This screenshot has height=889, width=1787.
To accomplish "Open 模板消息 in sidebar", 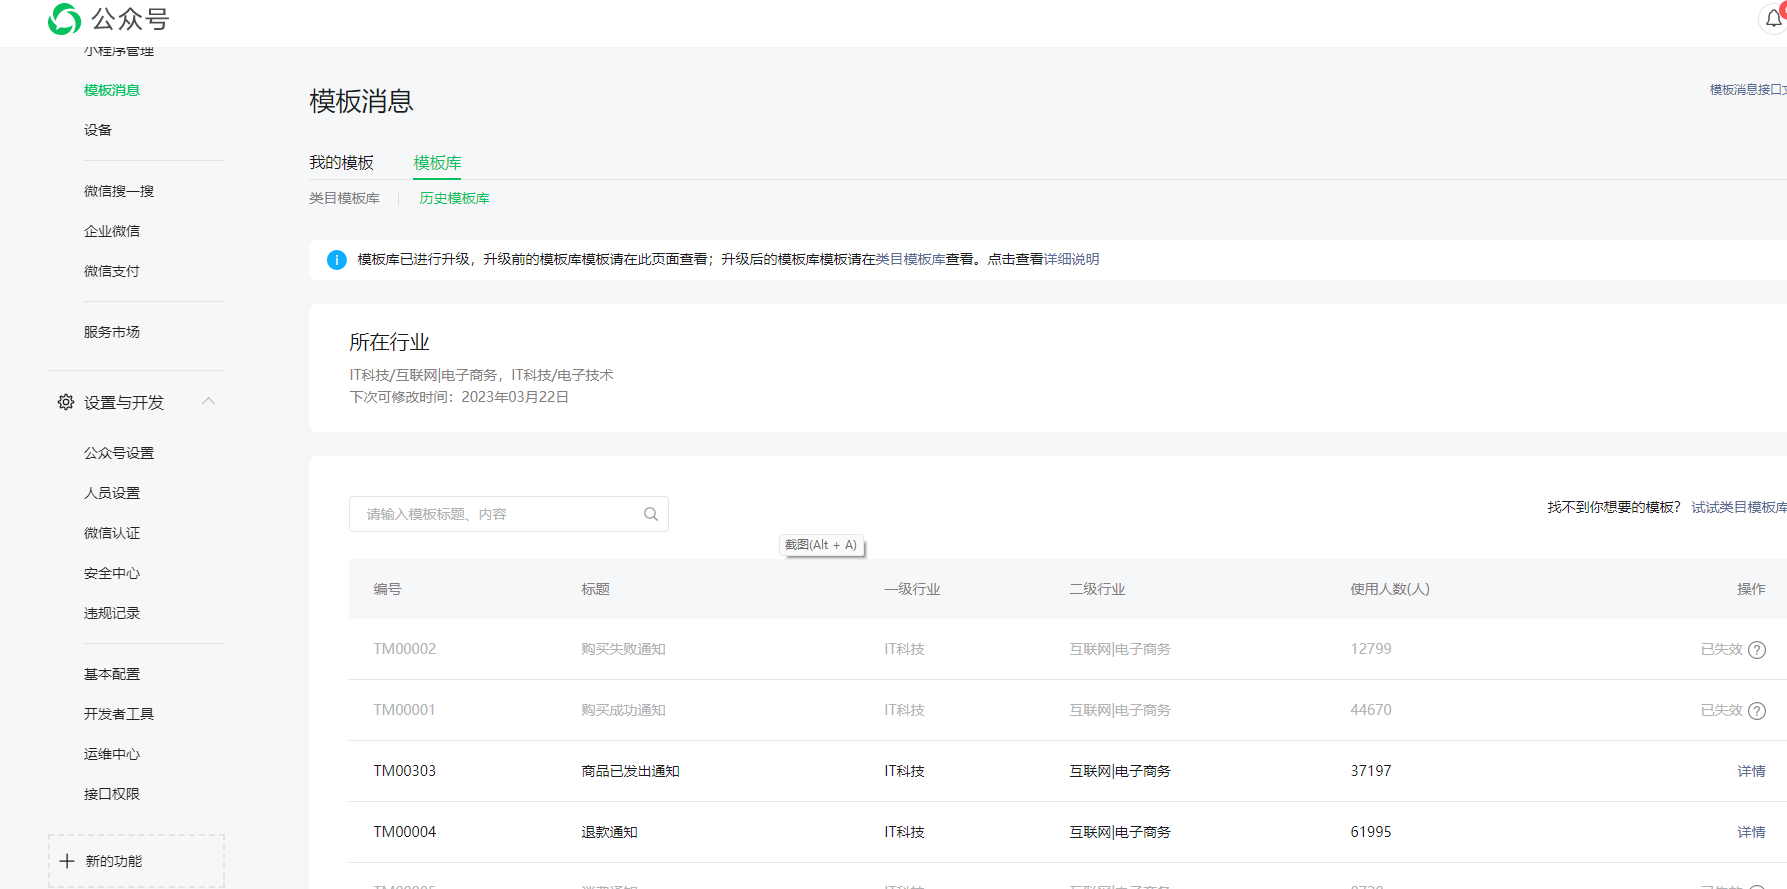I will [112, 90].
